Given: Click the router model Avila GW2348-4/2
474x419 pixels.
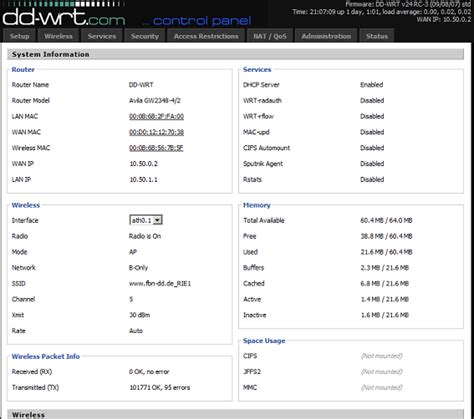Looking at the screenshot, I should coord(155,100).
